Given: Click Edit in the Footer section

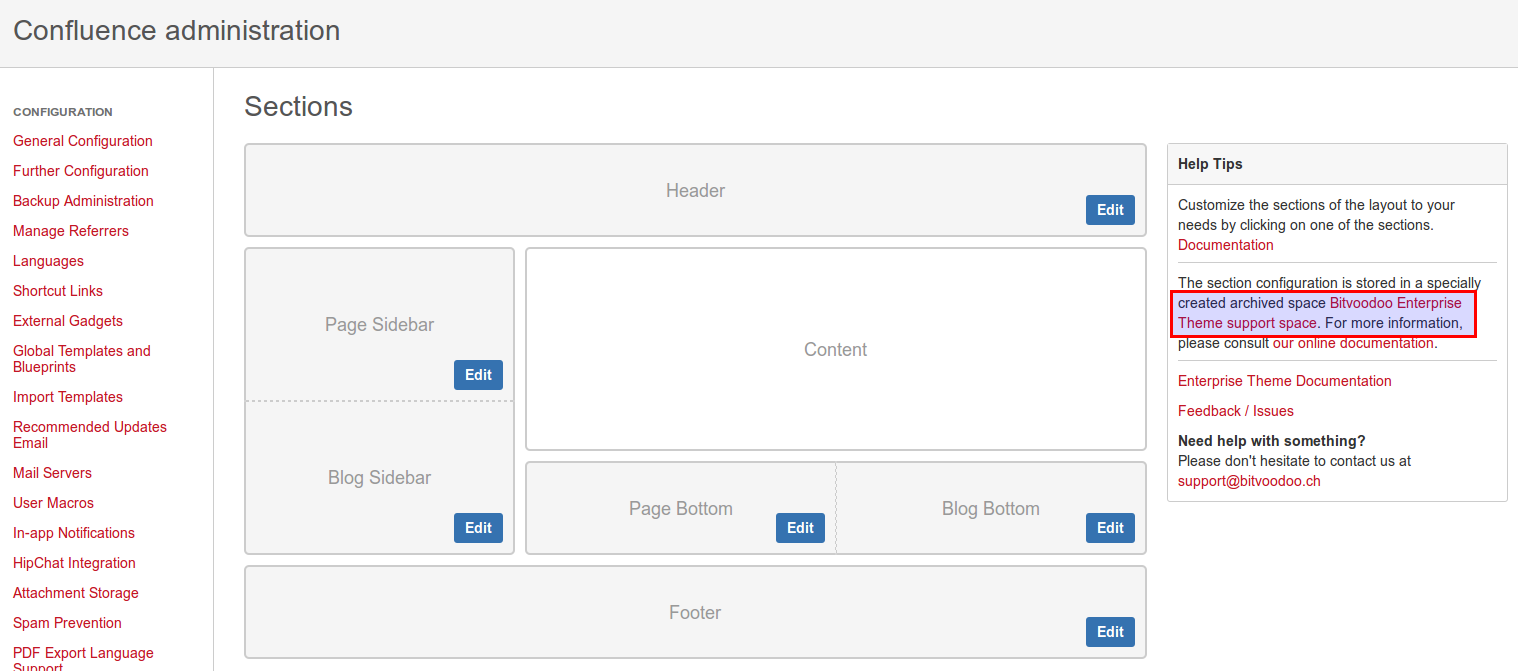Looking at the screenshot, I should tap(1110, 632).
